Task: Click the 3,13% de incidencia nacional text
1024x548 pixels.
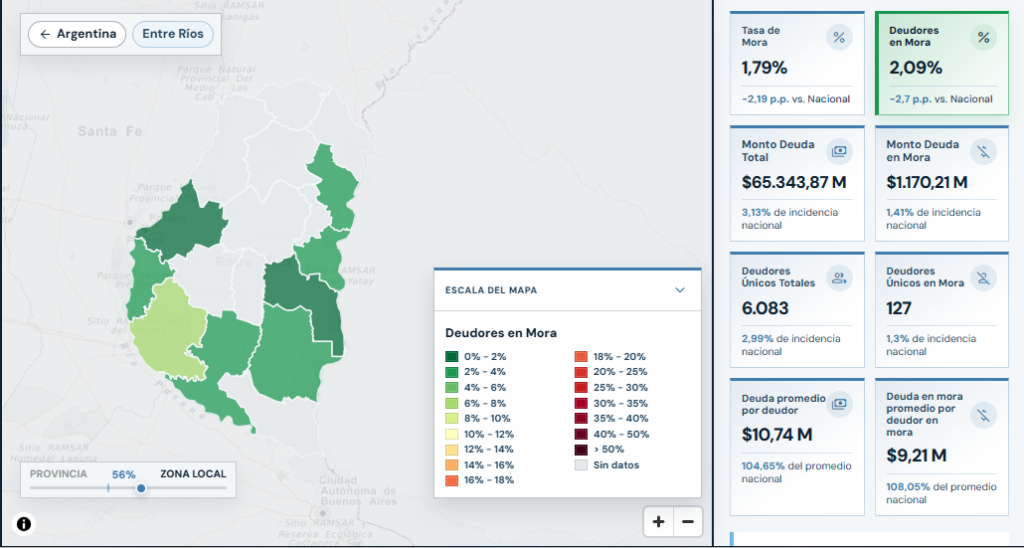Action: [x=790, y=219]
